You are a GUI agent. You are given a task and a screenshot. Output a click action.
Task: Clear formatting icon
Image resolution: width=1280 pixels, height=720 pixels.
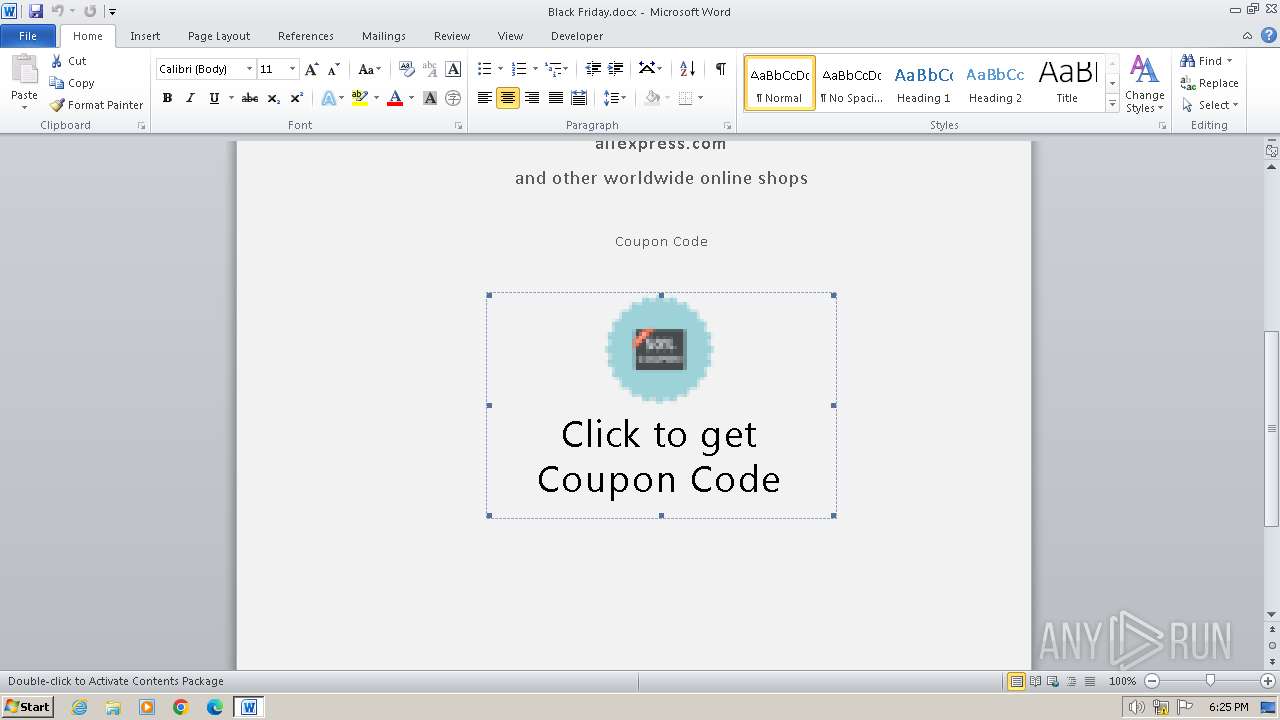pos(407,69)
